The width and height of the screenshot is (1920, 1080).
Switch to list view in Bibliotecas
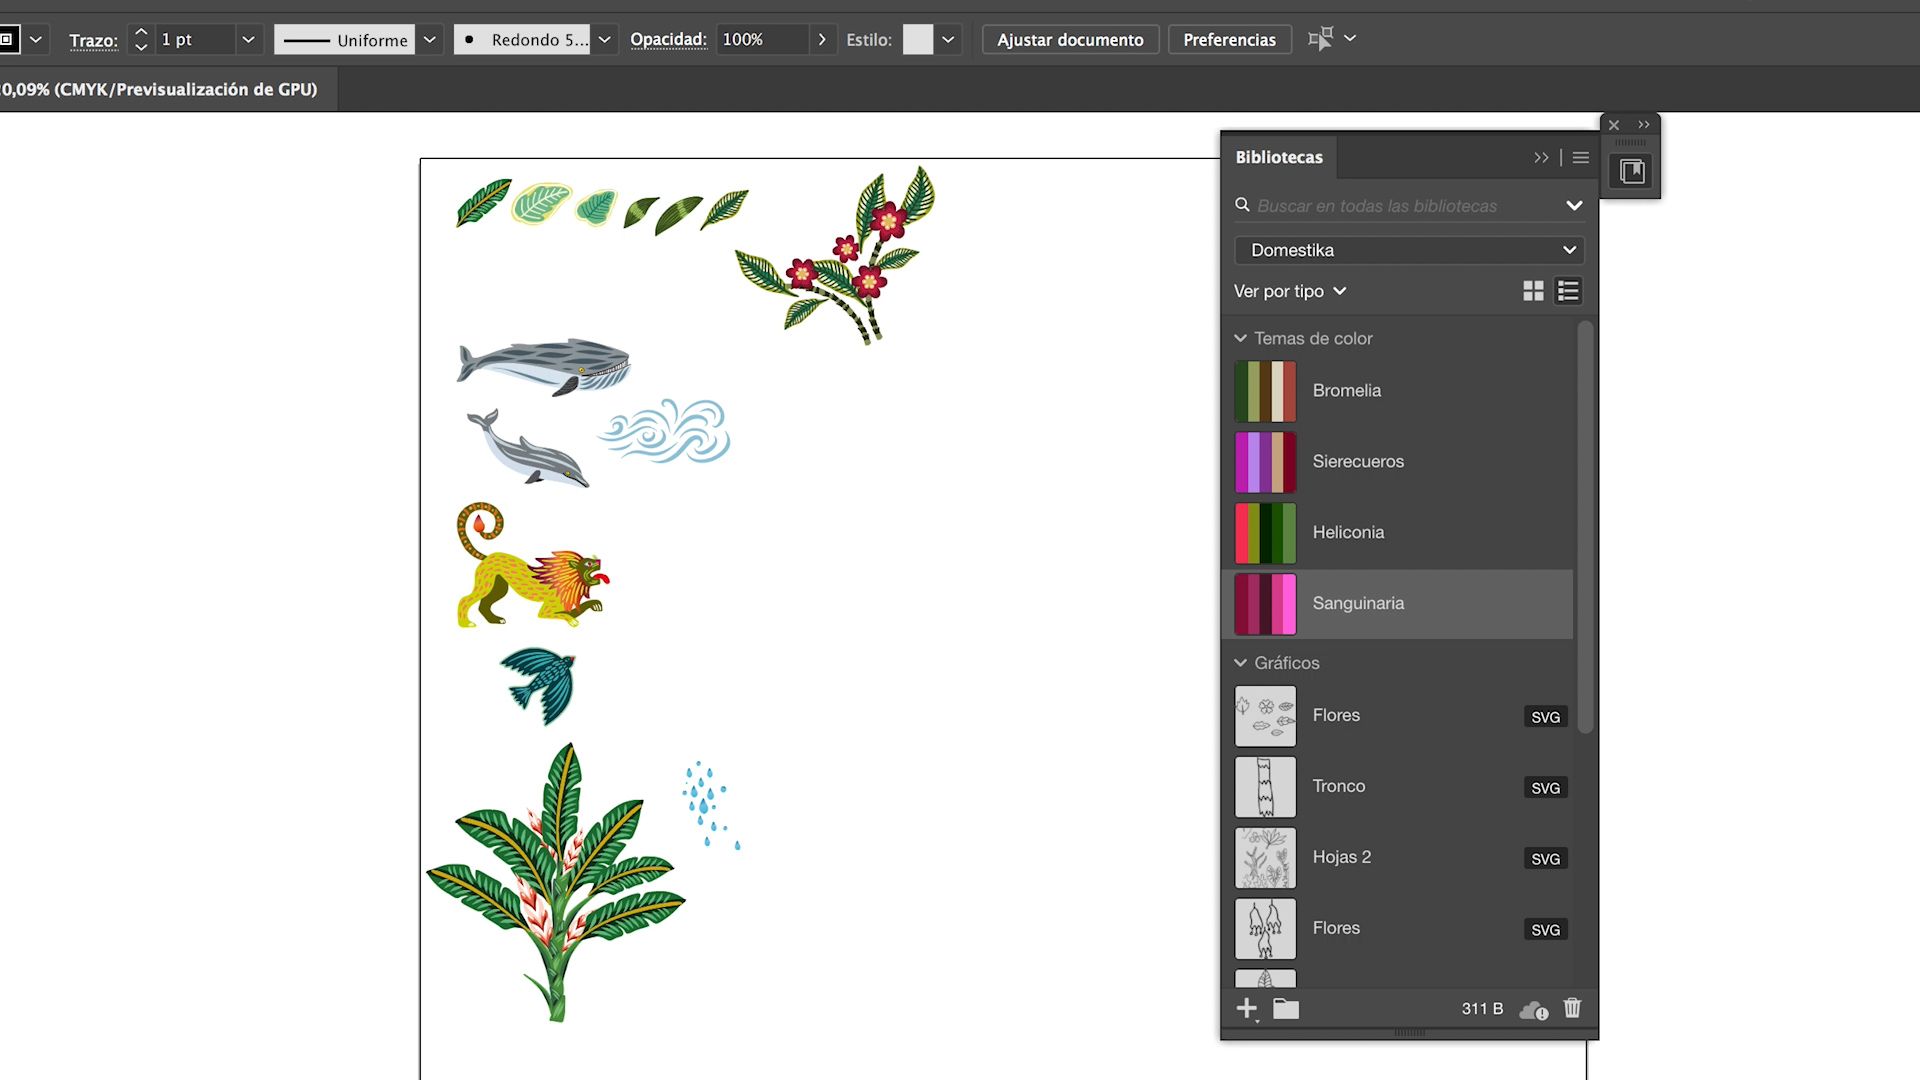[1568, 291]
